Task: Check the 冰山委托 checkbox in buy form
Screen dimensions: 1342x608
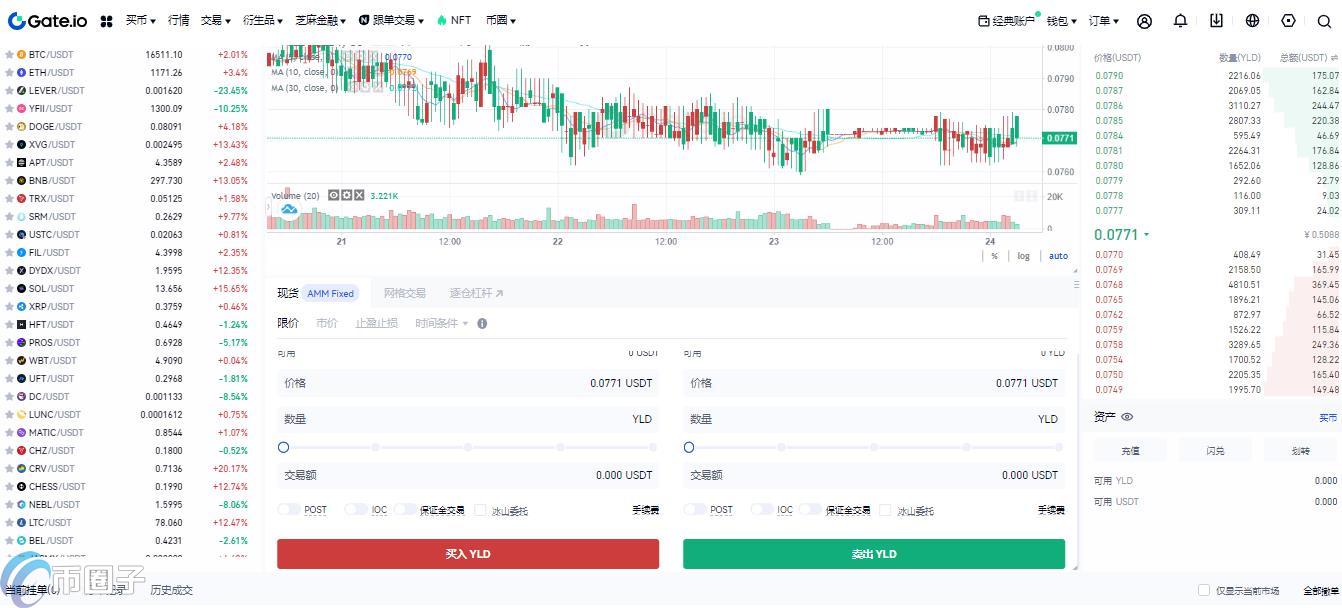Action: tap(480, 510)
